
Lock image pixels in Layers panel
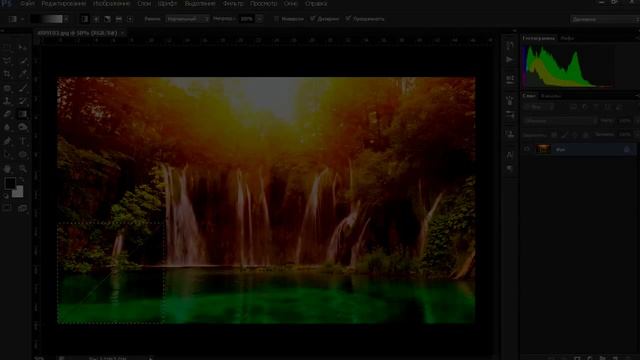[565, 135]
